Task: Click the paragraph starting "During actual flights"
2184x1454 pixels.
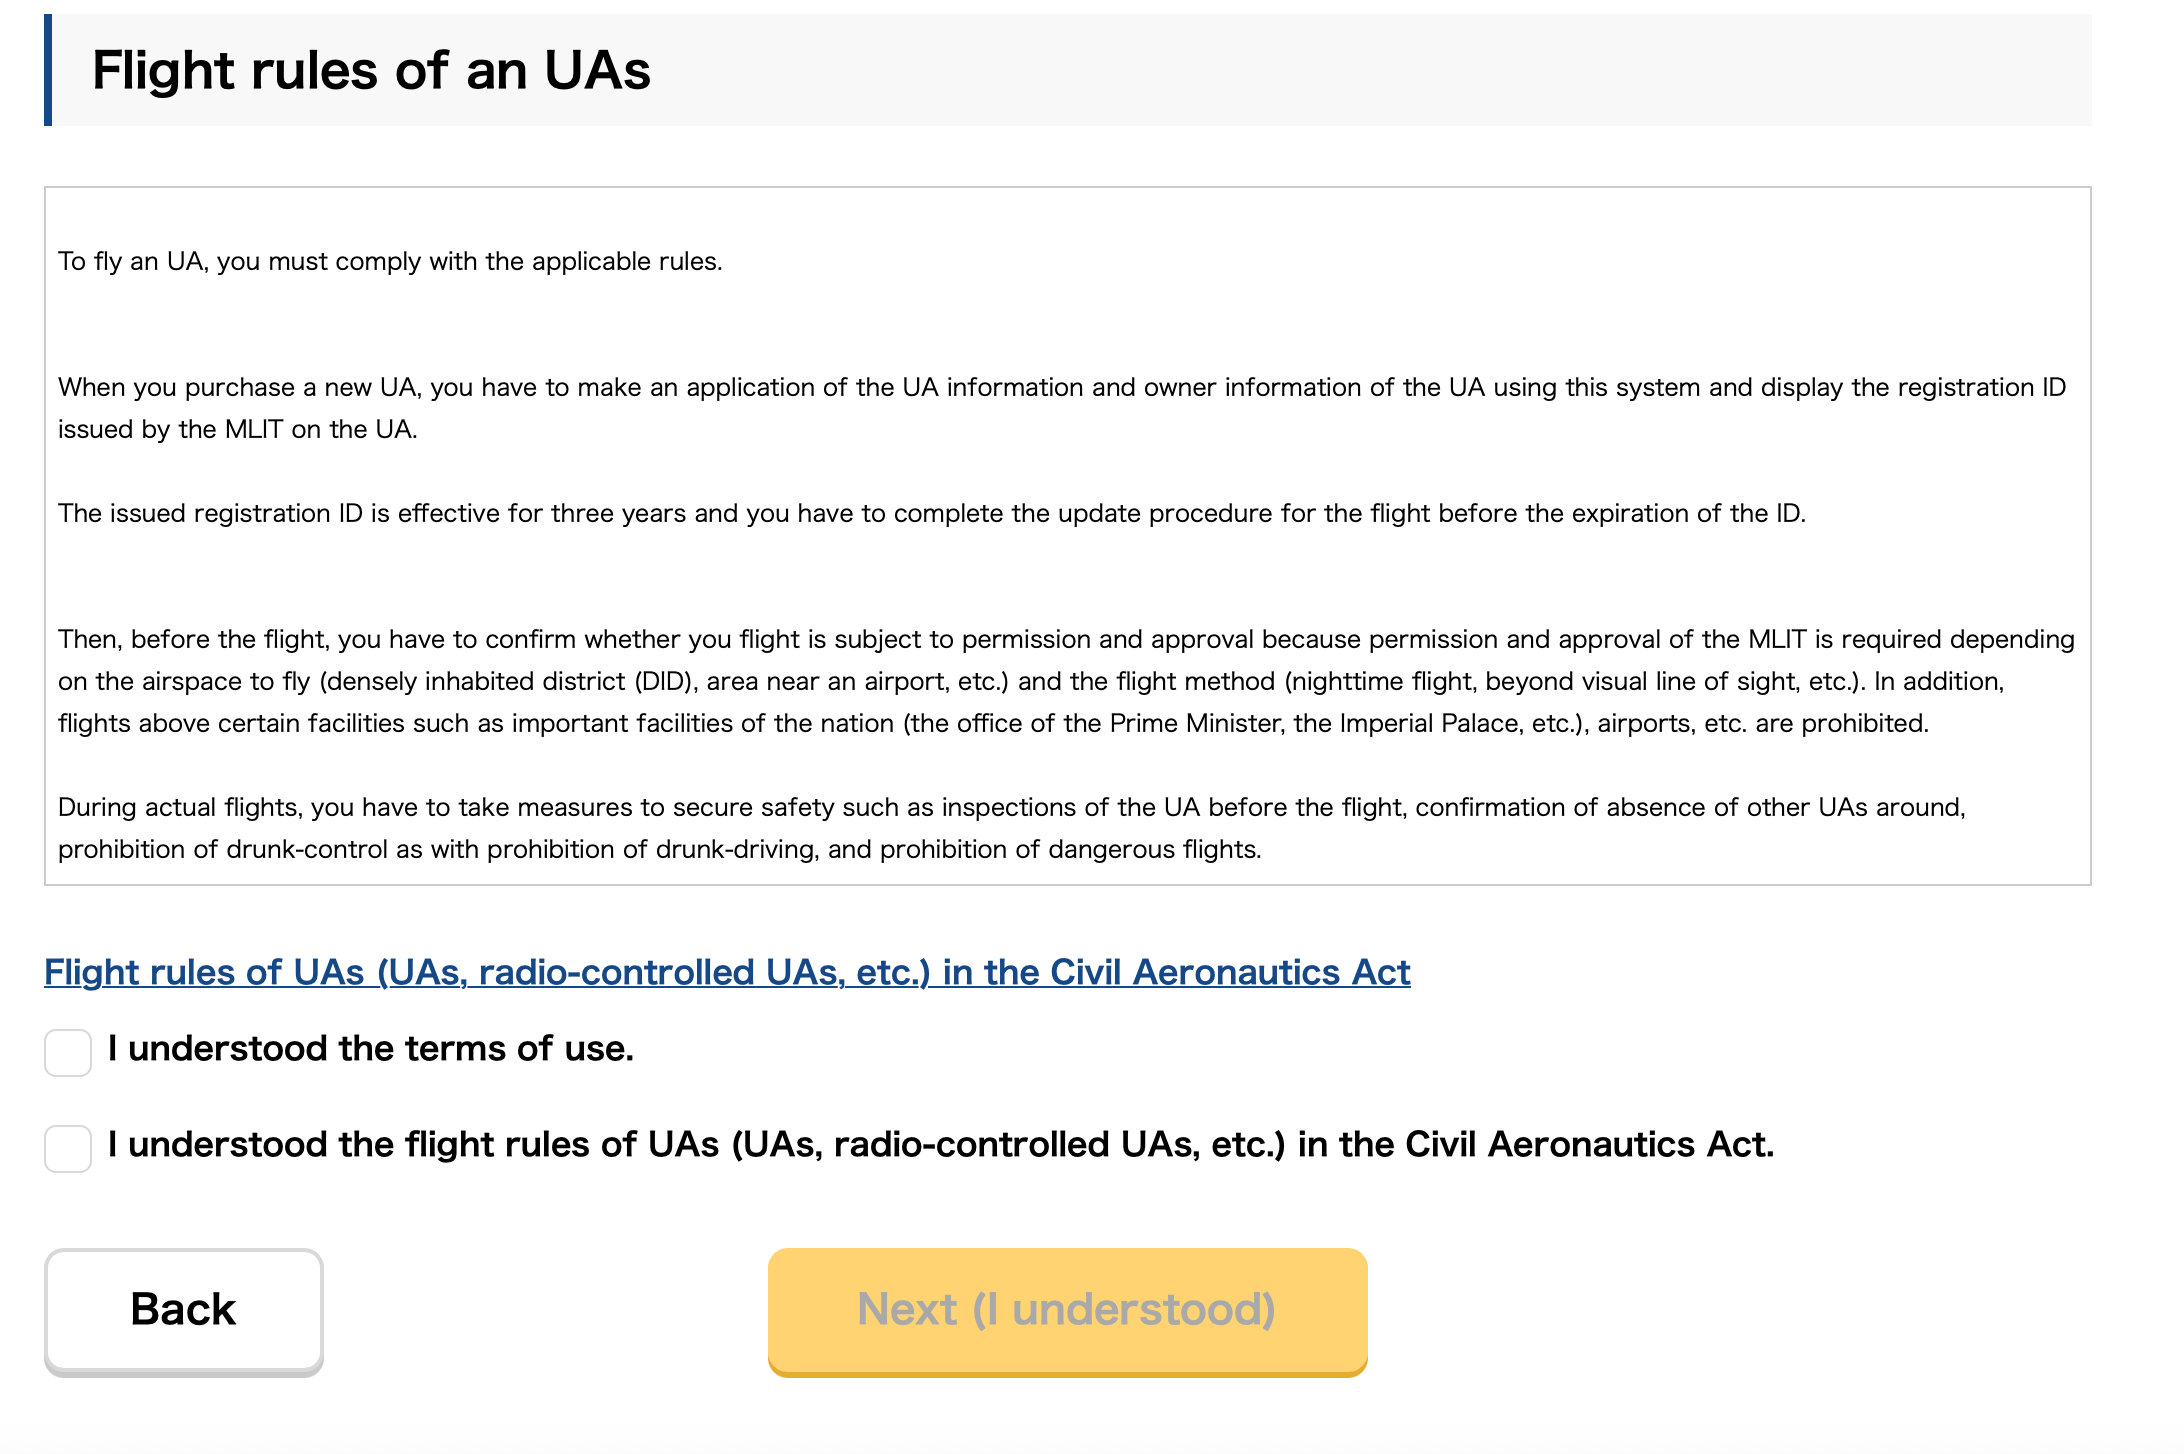Action: 1011,828
